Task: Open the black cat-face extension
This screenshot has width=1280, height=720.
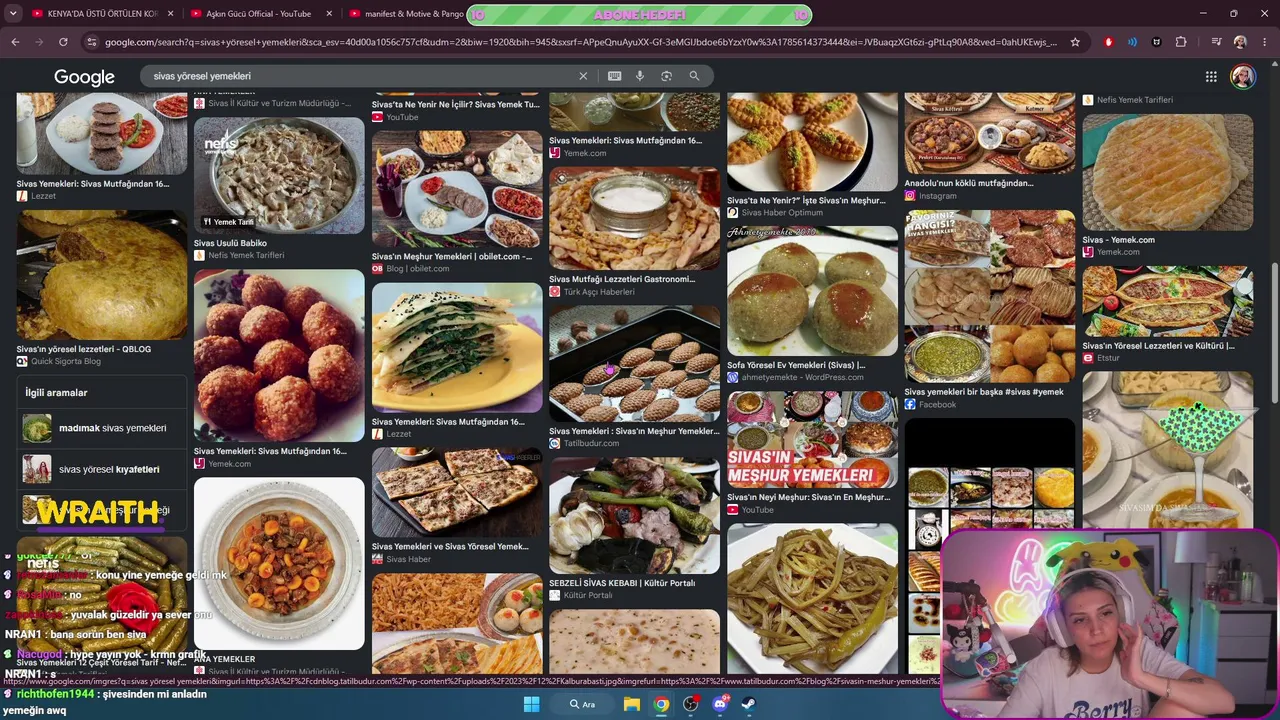Action: pos(1157,42)
